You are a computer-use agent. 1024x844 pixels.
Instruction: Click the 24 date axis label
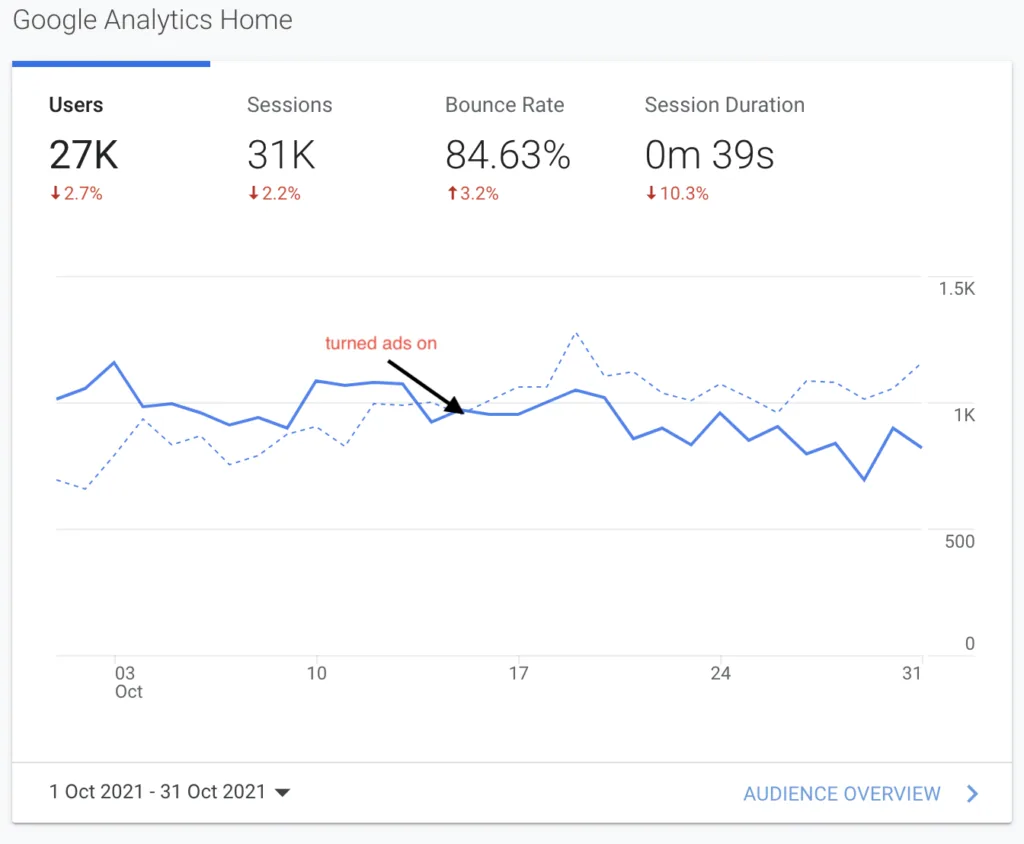click(x=720, y=674)
